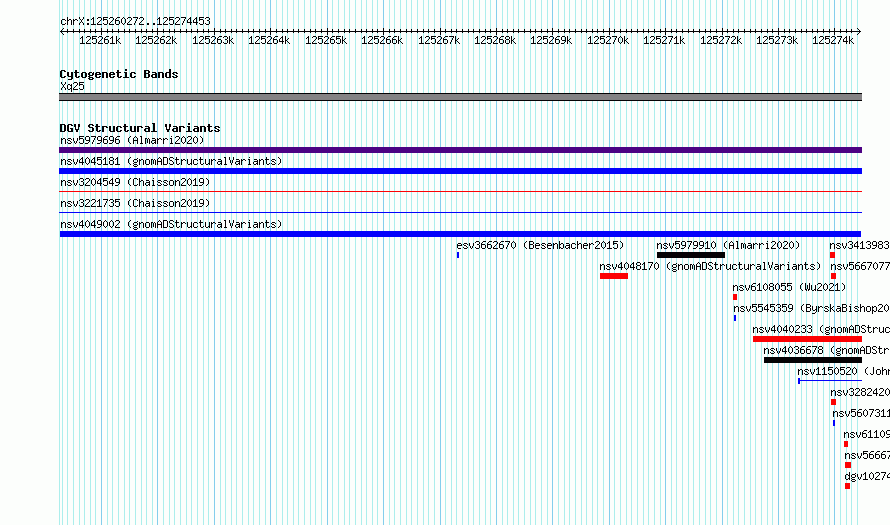Click the black nsv5979910 variant bar
This screenshot has height=525, width=890.
pyautogui.click(x=691, y=255)
